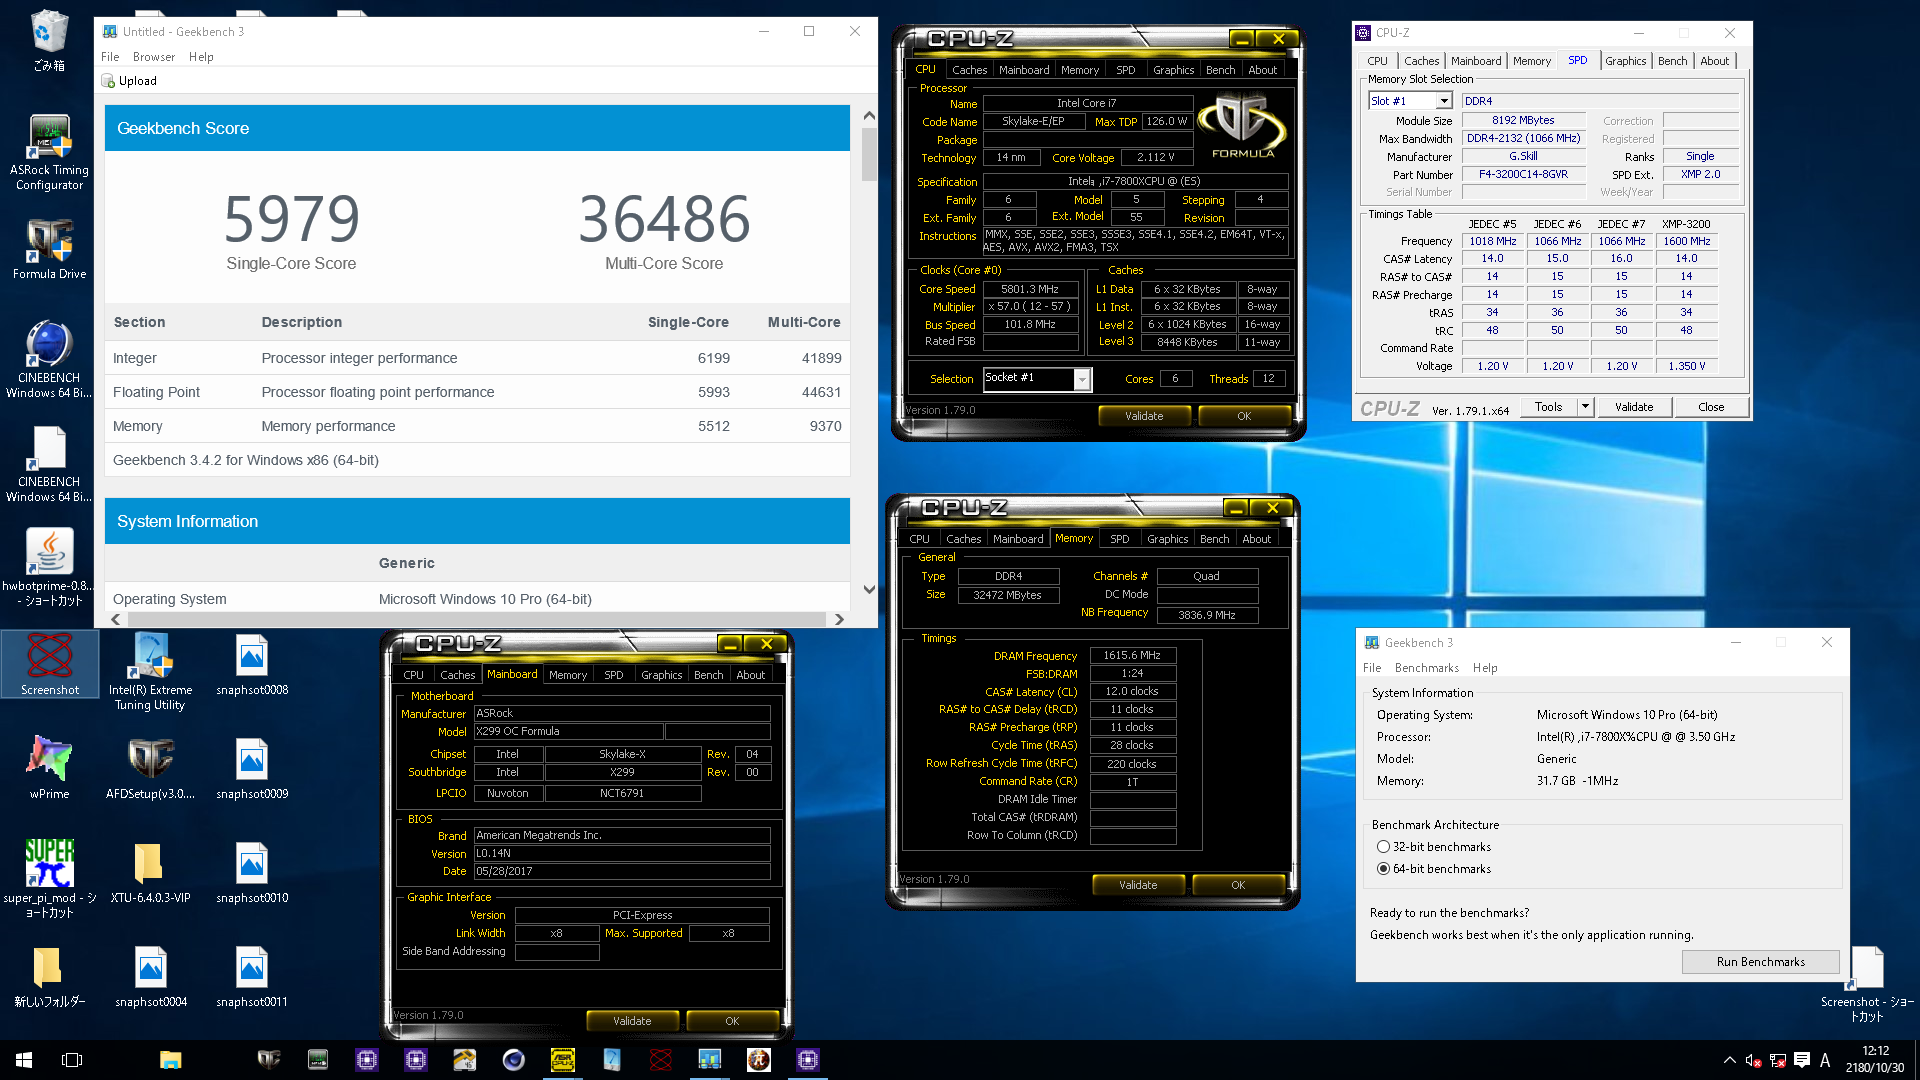Image resolution: width=1920 pixels, height=1080 pixels.
Task: Click the muted volume tray icon
Action: pyautogui.click(x=1753, y=1061)
